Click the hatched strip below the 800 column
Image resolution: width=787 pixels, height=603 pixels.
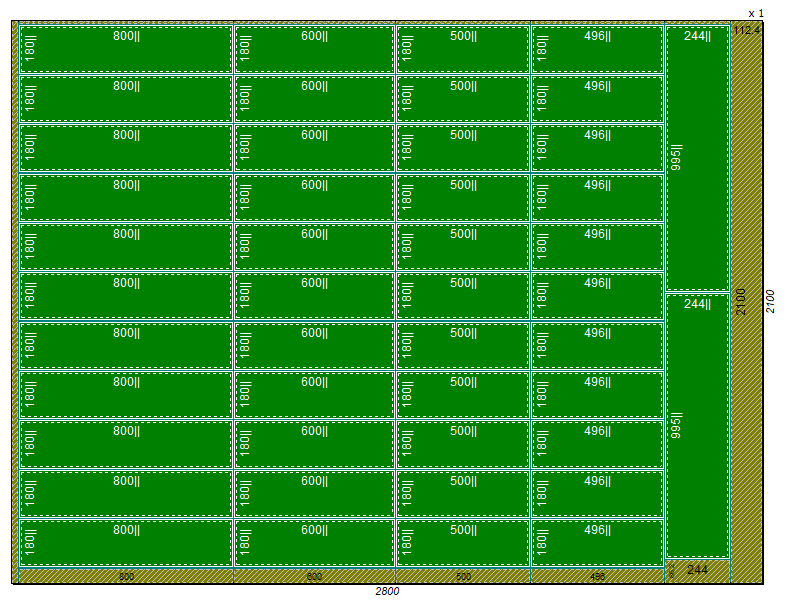pyautogui.click(x=126, y=576)
